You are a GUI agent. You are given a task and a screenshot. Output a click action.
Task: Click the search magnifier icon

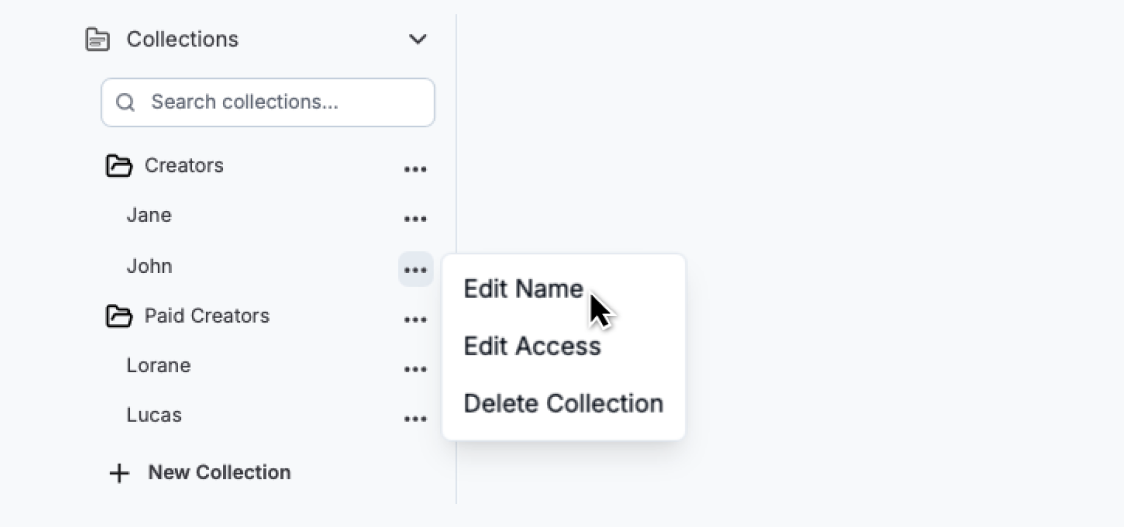pyautogui.click(x=126, y=102)
